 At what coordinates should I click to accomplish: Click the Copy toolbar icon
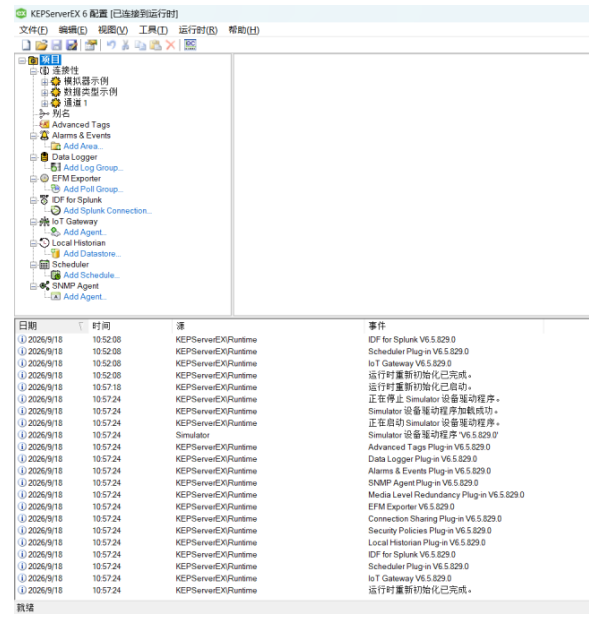140,45
